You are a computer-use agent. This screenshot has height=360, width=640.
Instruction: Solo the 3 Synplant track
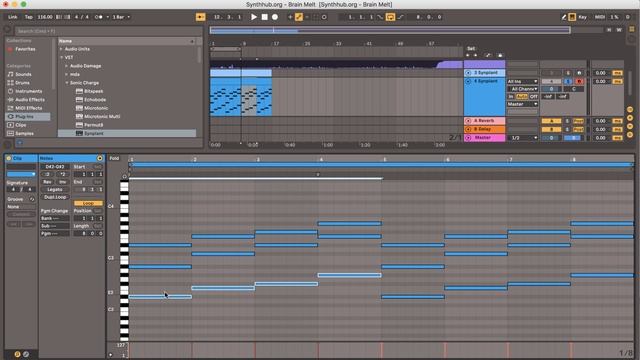point(568,73)
